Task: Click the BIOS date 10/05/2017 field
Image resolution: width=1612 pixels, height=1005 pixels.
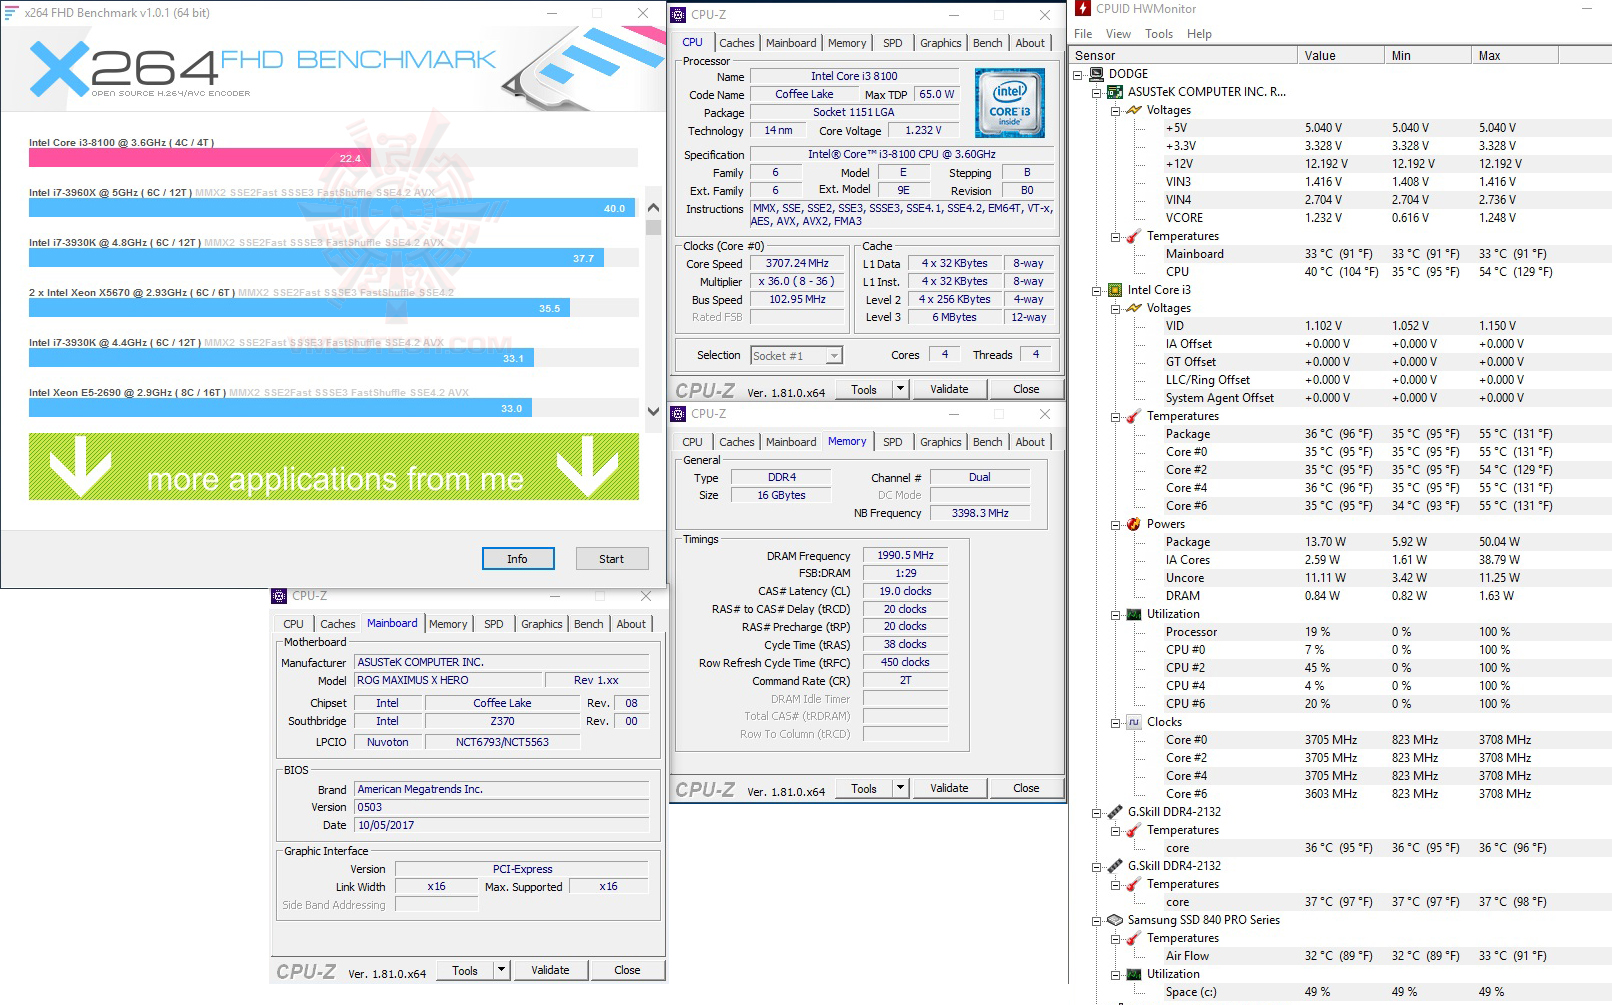Action: (x=502, y=825)
